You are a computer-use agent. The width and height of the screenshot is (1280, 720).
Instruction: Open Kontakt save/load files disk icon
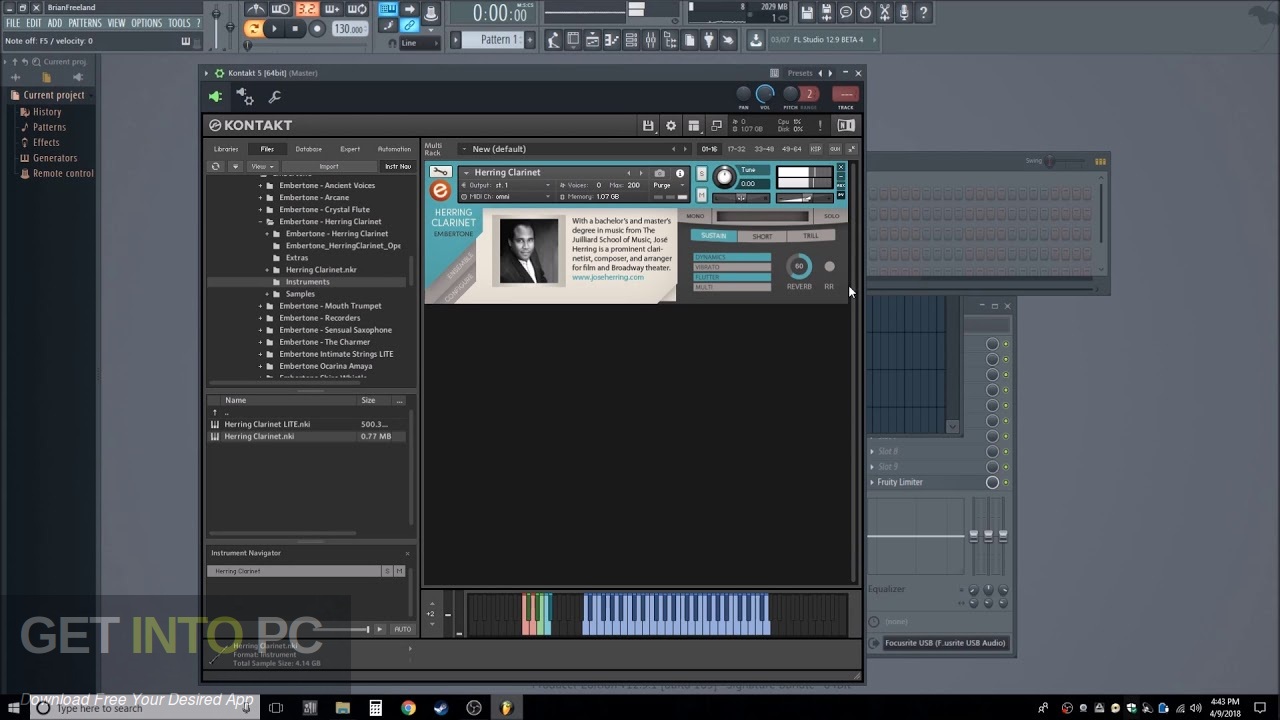point(648,125)
